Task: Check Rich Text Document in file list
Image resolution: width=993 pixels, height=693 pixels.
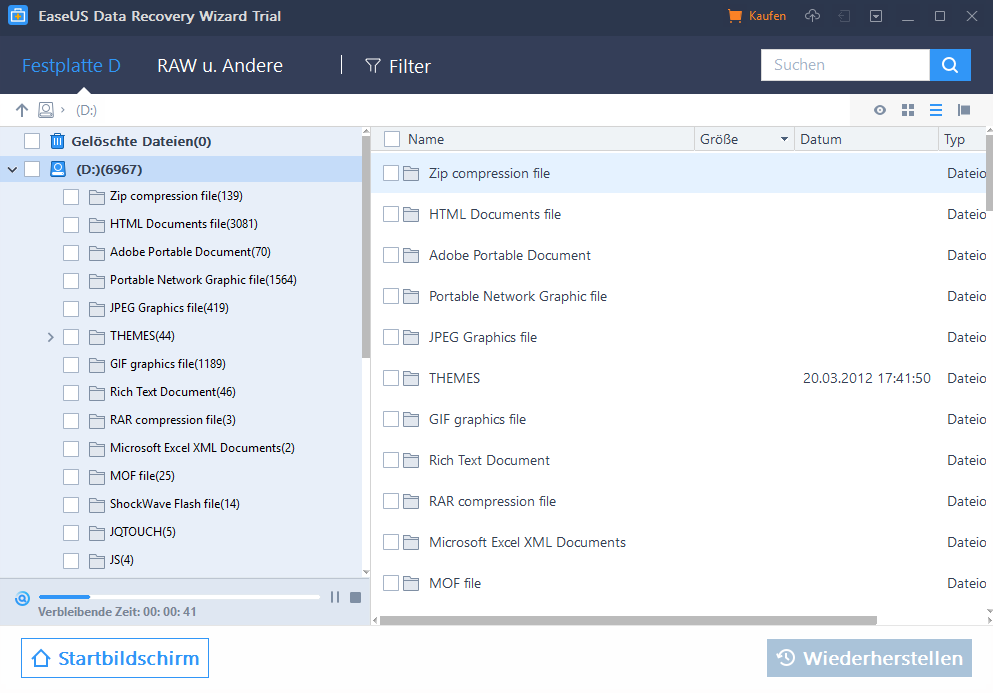Action: 391,461
